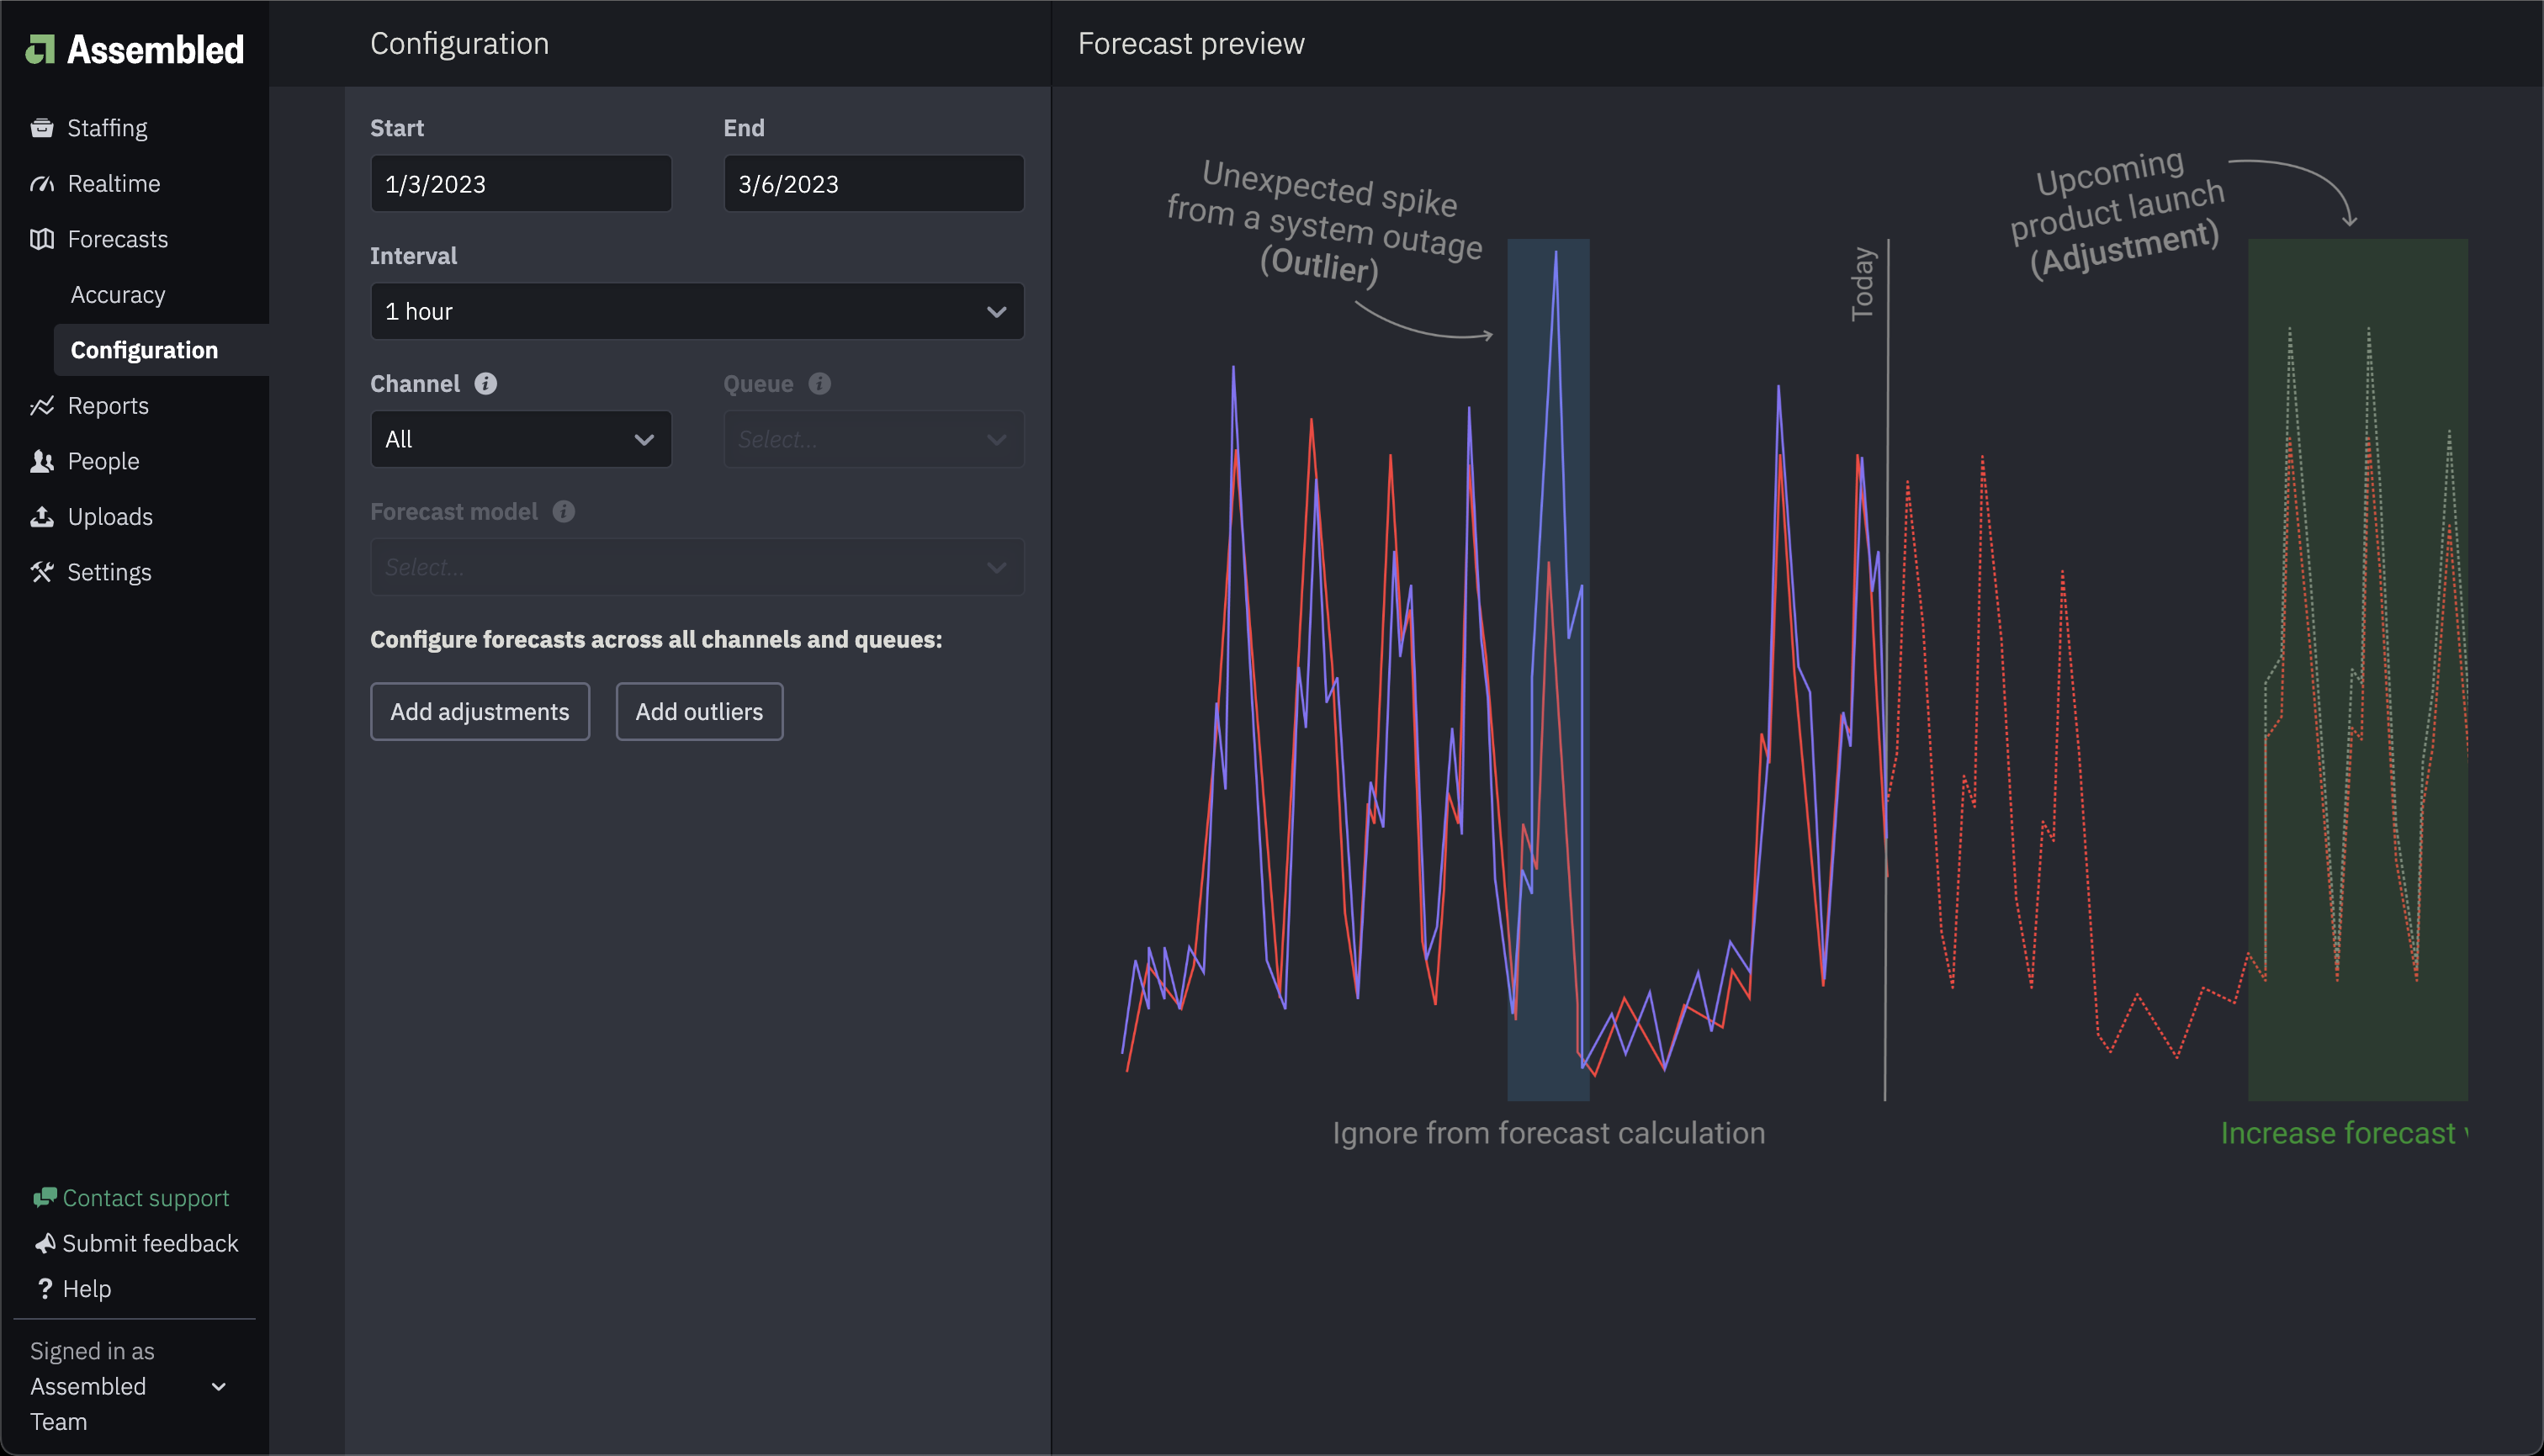Click the Interval dropdown chevron arrow
Viewport: 2544px width, 1456px height.
tap(996, 312)
